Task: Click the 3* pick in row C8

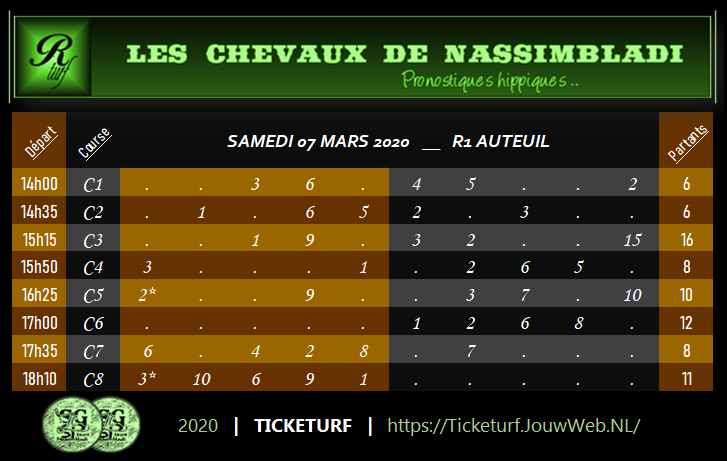Action: pos(148,380)
